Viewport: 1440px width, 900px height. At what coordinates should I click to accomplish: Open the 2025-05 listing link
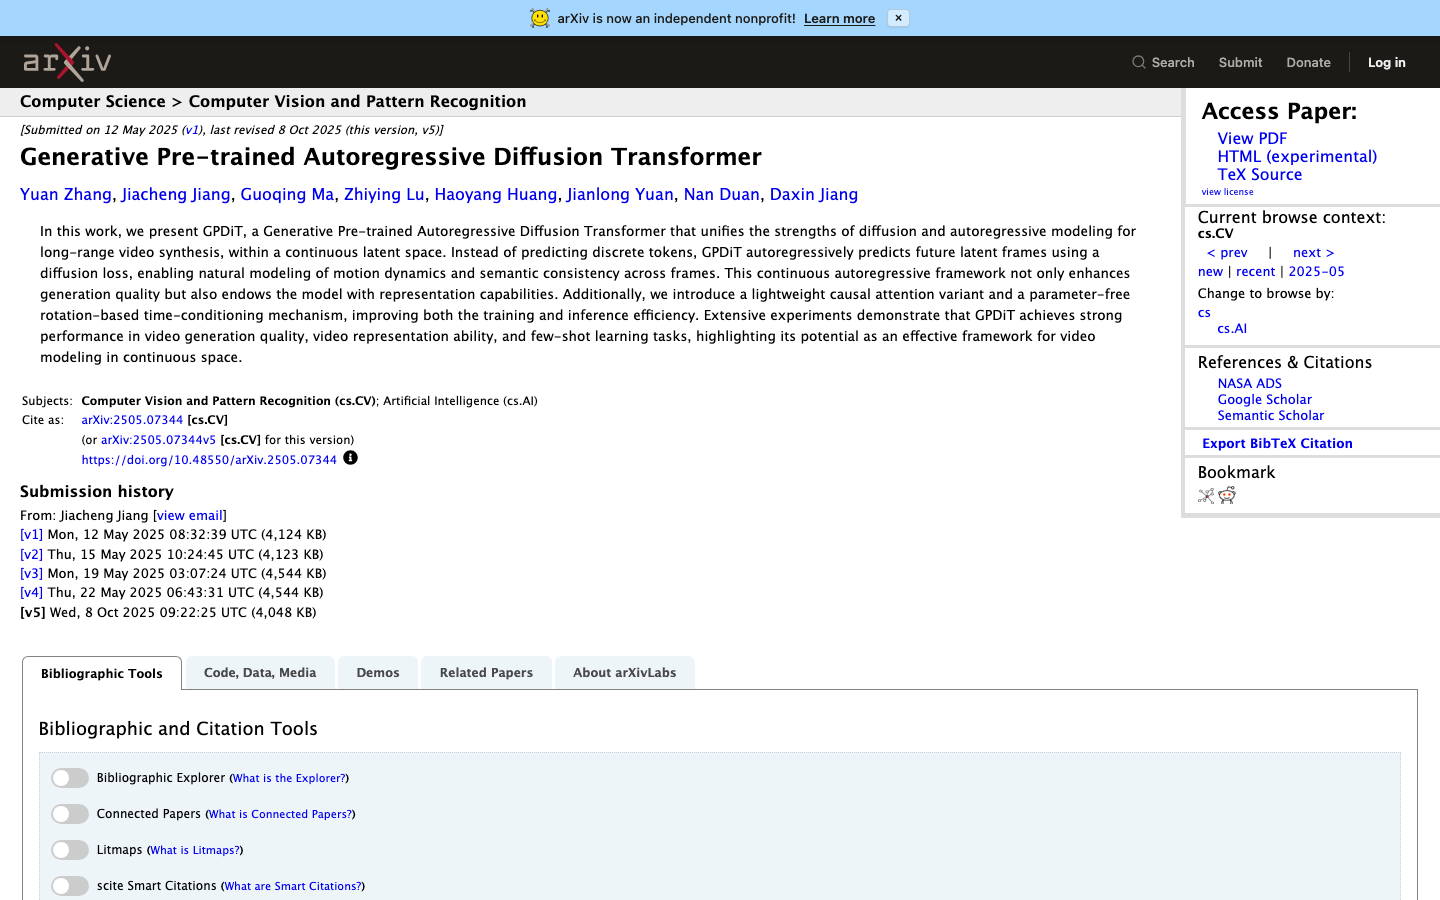tap(1316, 271)
